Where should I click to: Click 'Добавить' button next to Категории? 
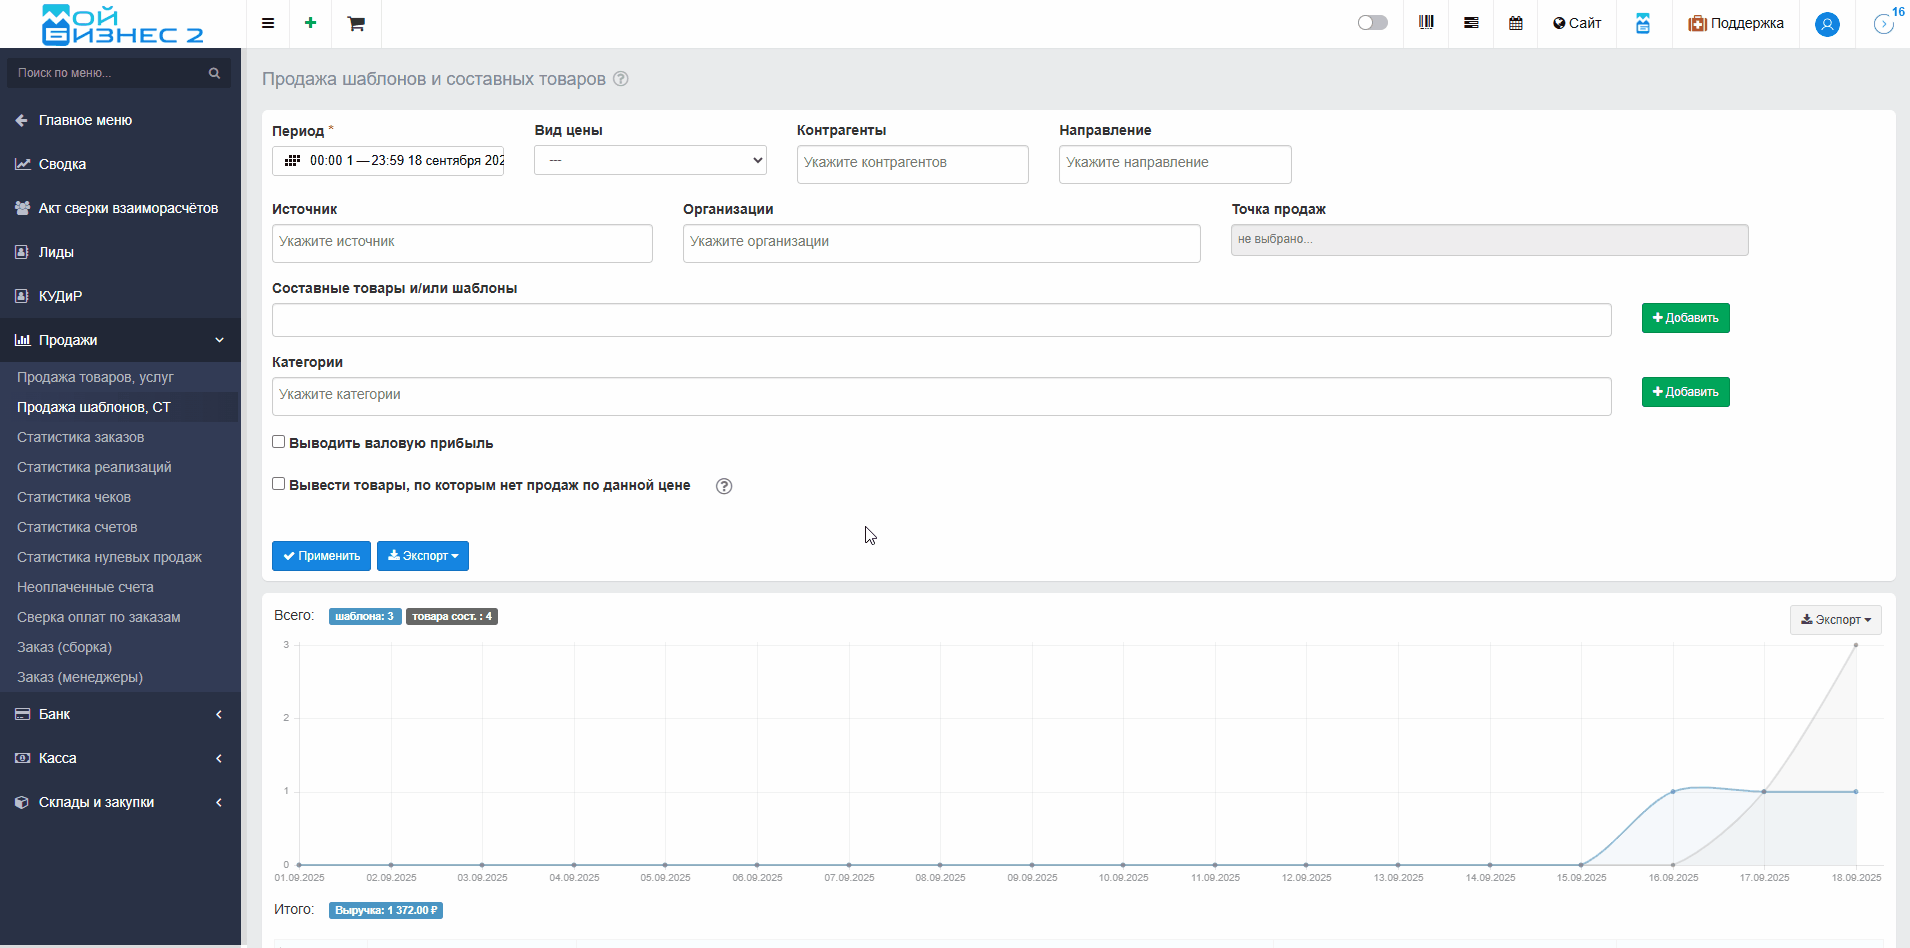[x=1685, y=392]
